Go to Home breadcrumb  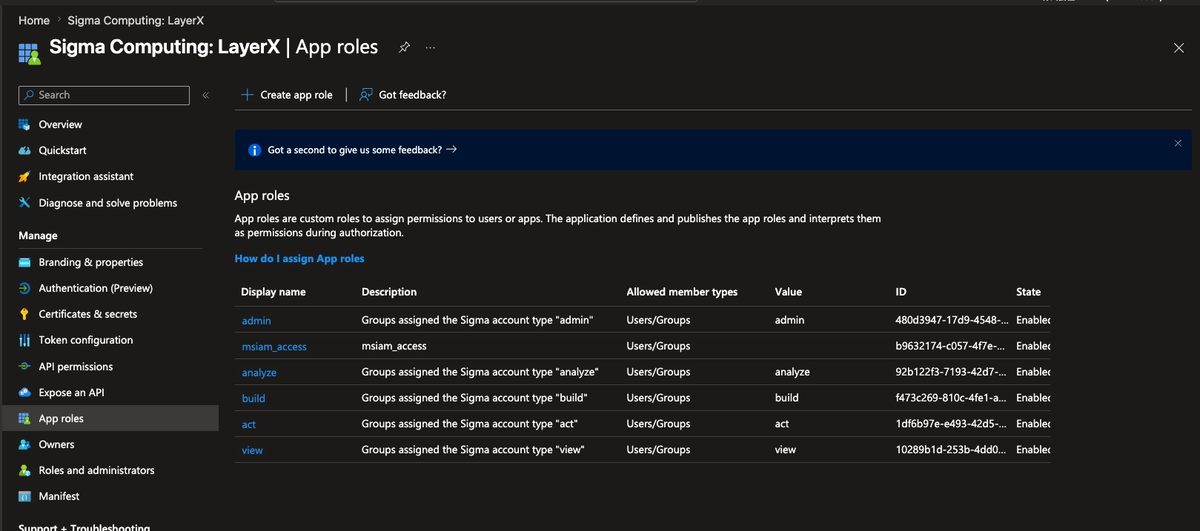click(x=34, y=20)
